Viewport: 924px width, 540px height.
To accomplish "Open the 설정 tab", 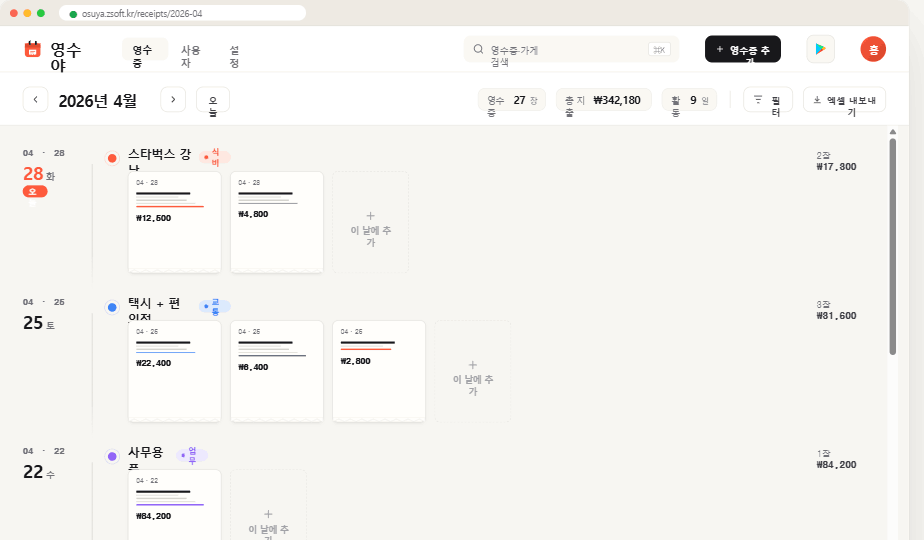I will pyautogui.click(x=234, y=56).
